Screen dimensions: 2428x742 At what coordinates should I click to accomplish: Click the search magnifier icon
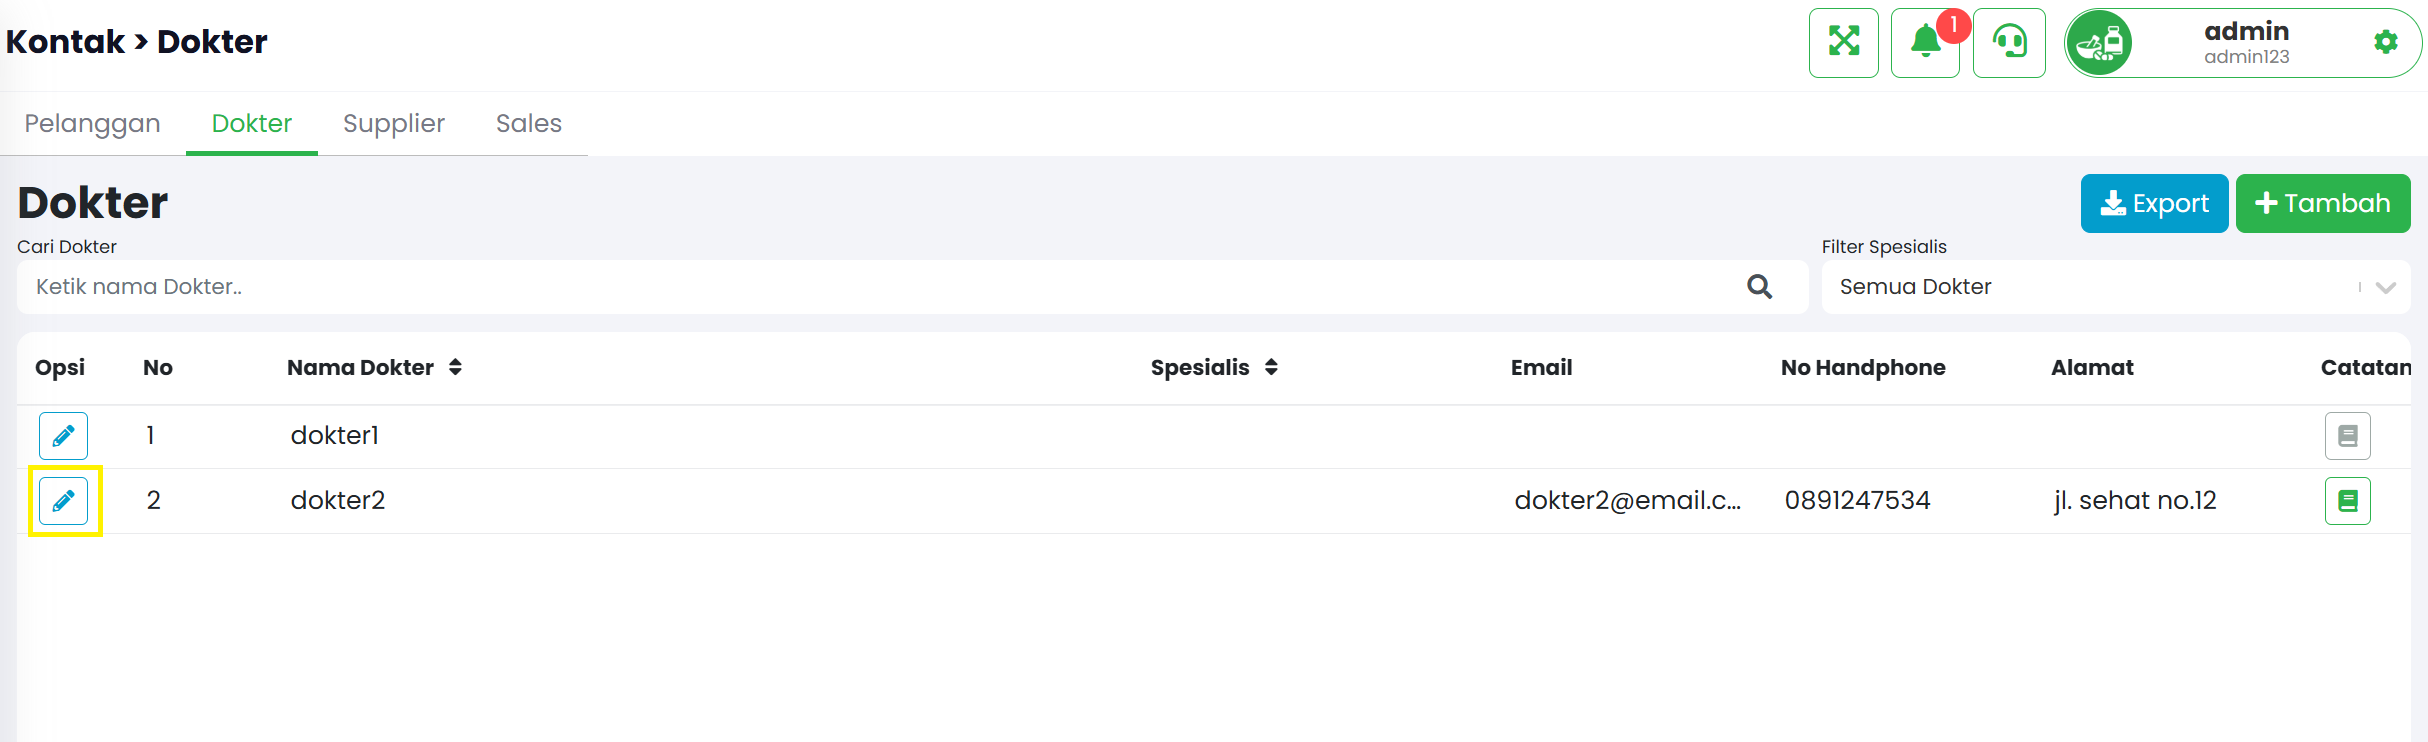[1759, 287]
